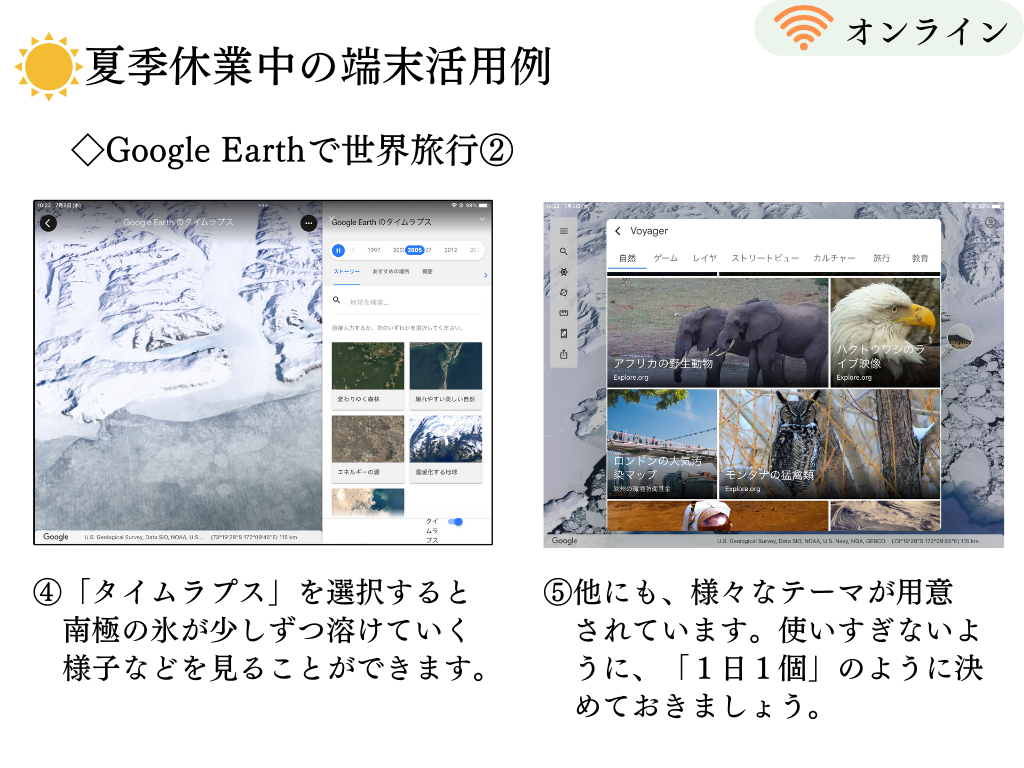This screenshot has width=1024, height=768.
Task: Open the ロンドンの大気汚染マップ card
Action: pyautogui.click(x=662, y=443)
